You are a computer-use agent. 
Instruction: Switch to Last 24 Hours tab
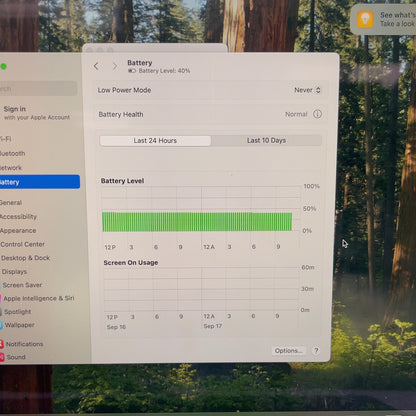155,141
